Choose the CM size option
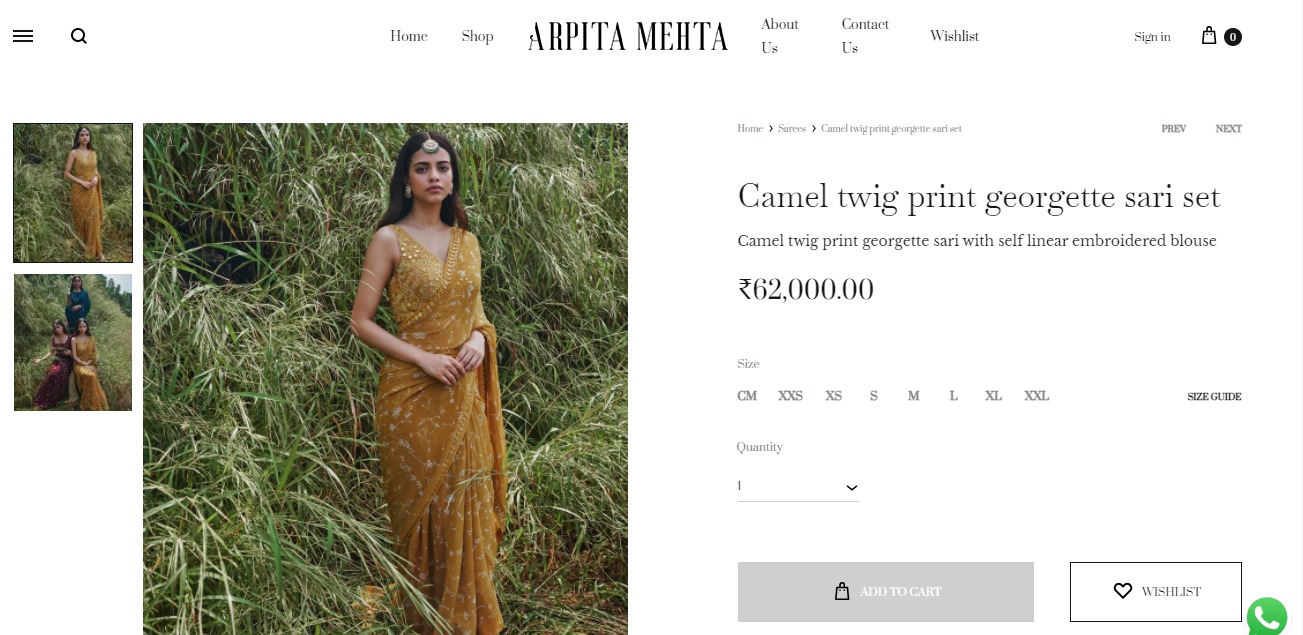The height and width of the screenshot is (635, 1303). pyautogui.click(x=747, y=396)
